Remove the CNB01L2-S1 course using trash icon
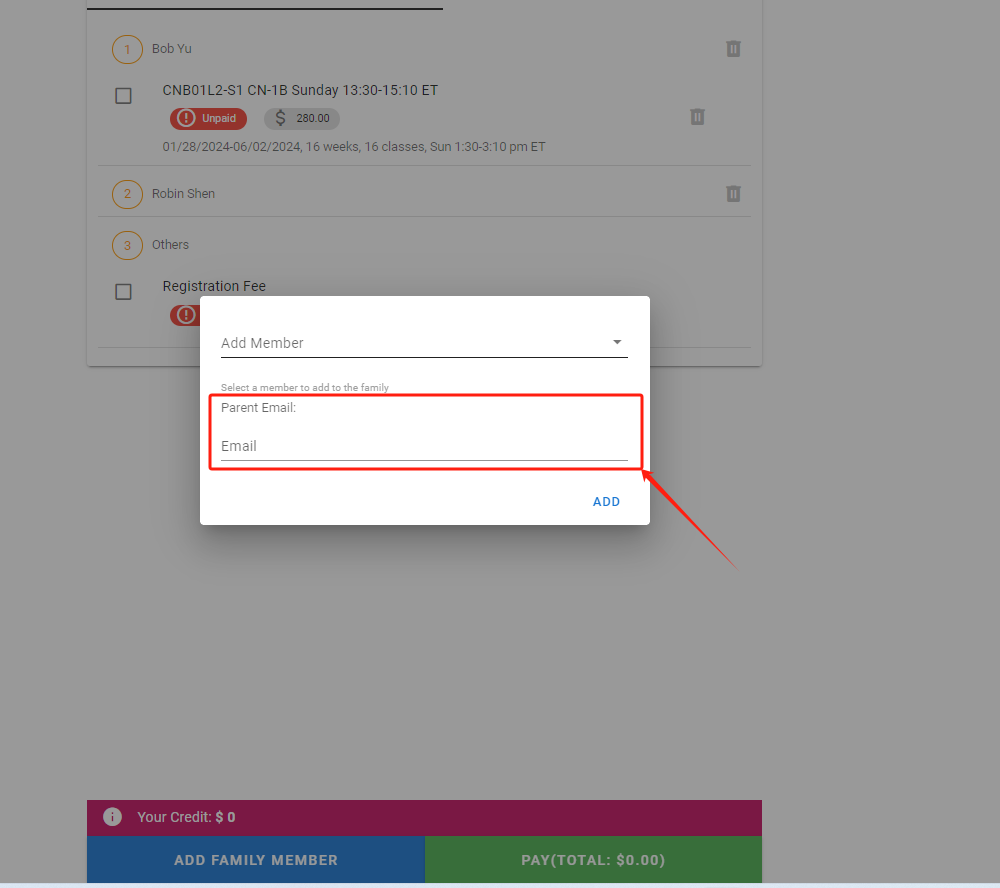The width and height of the screenshot is (1000, 888). tap(697, 117)
